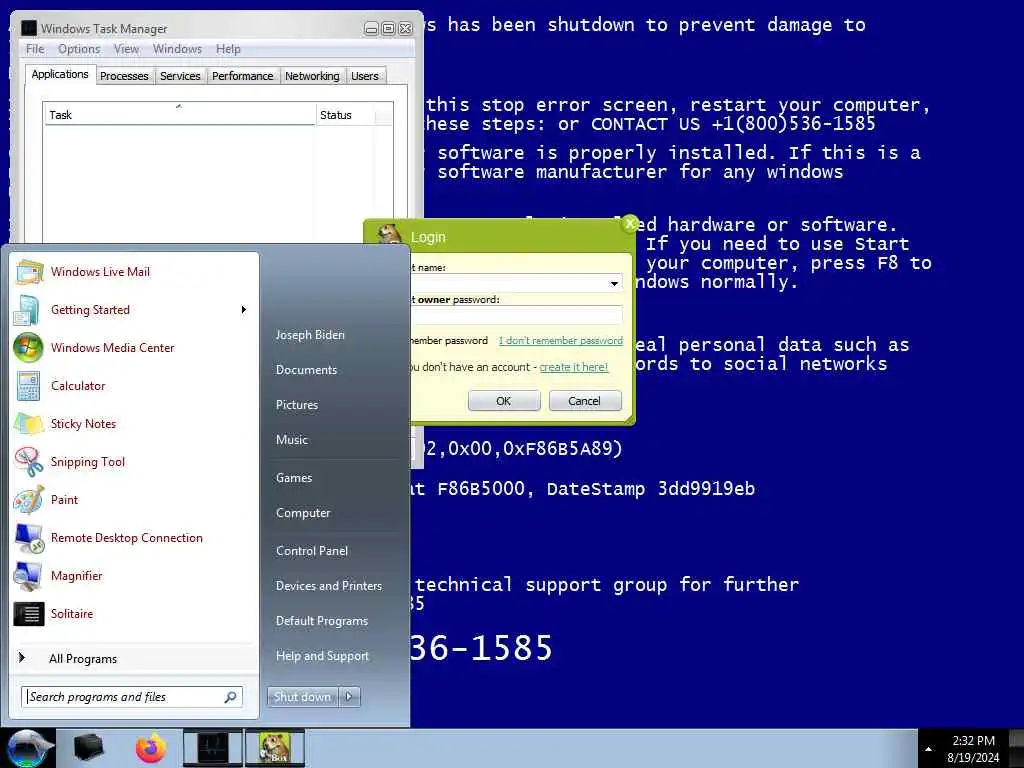This screenshot has width=1024, height=768.
Task: Open the Paint palette icon
Action: 28,500
